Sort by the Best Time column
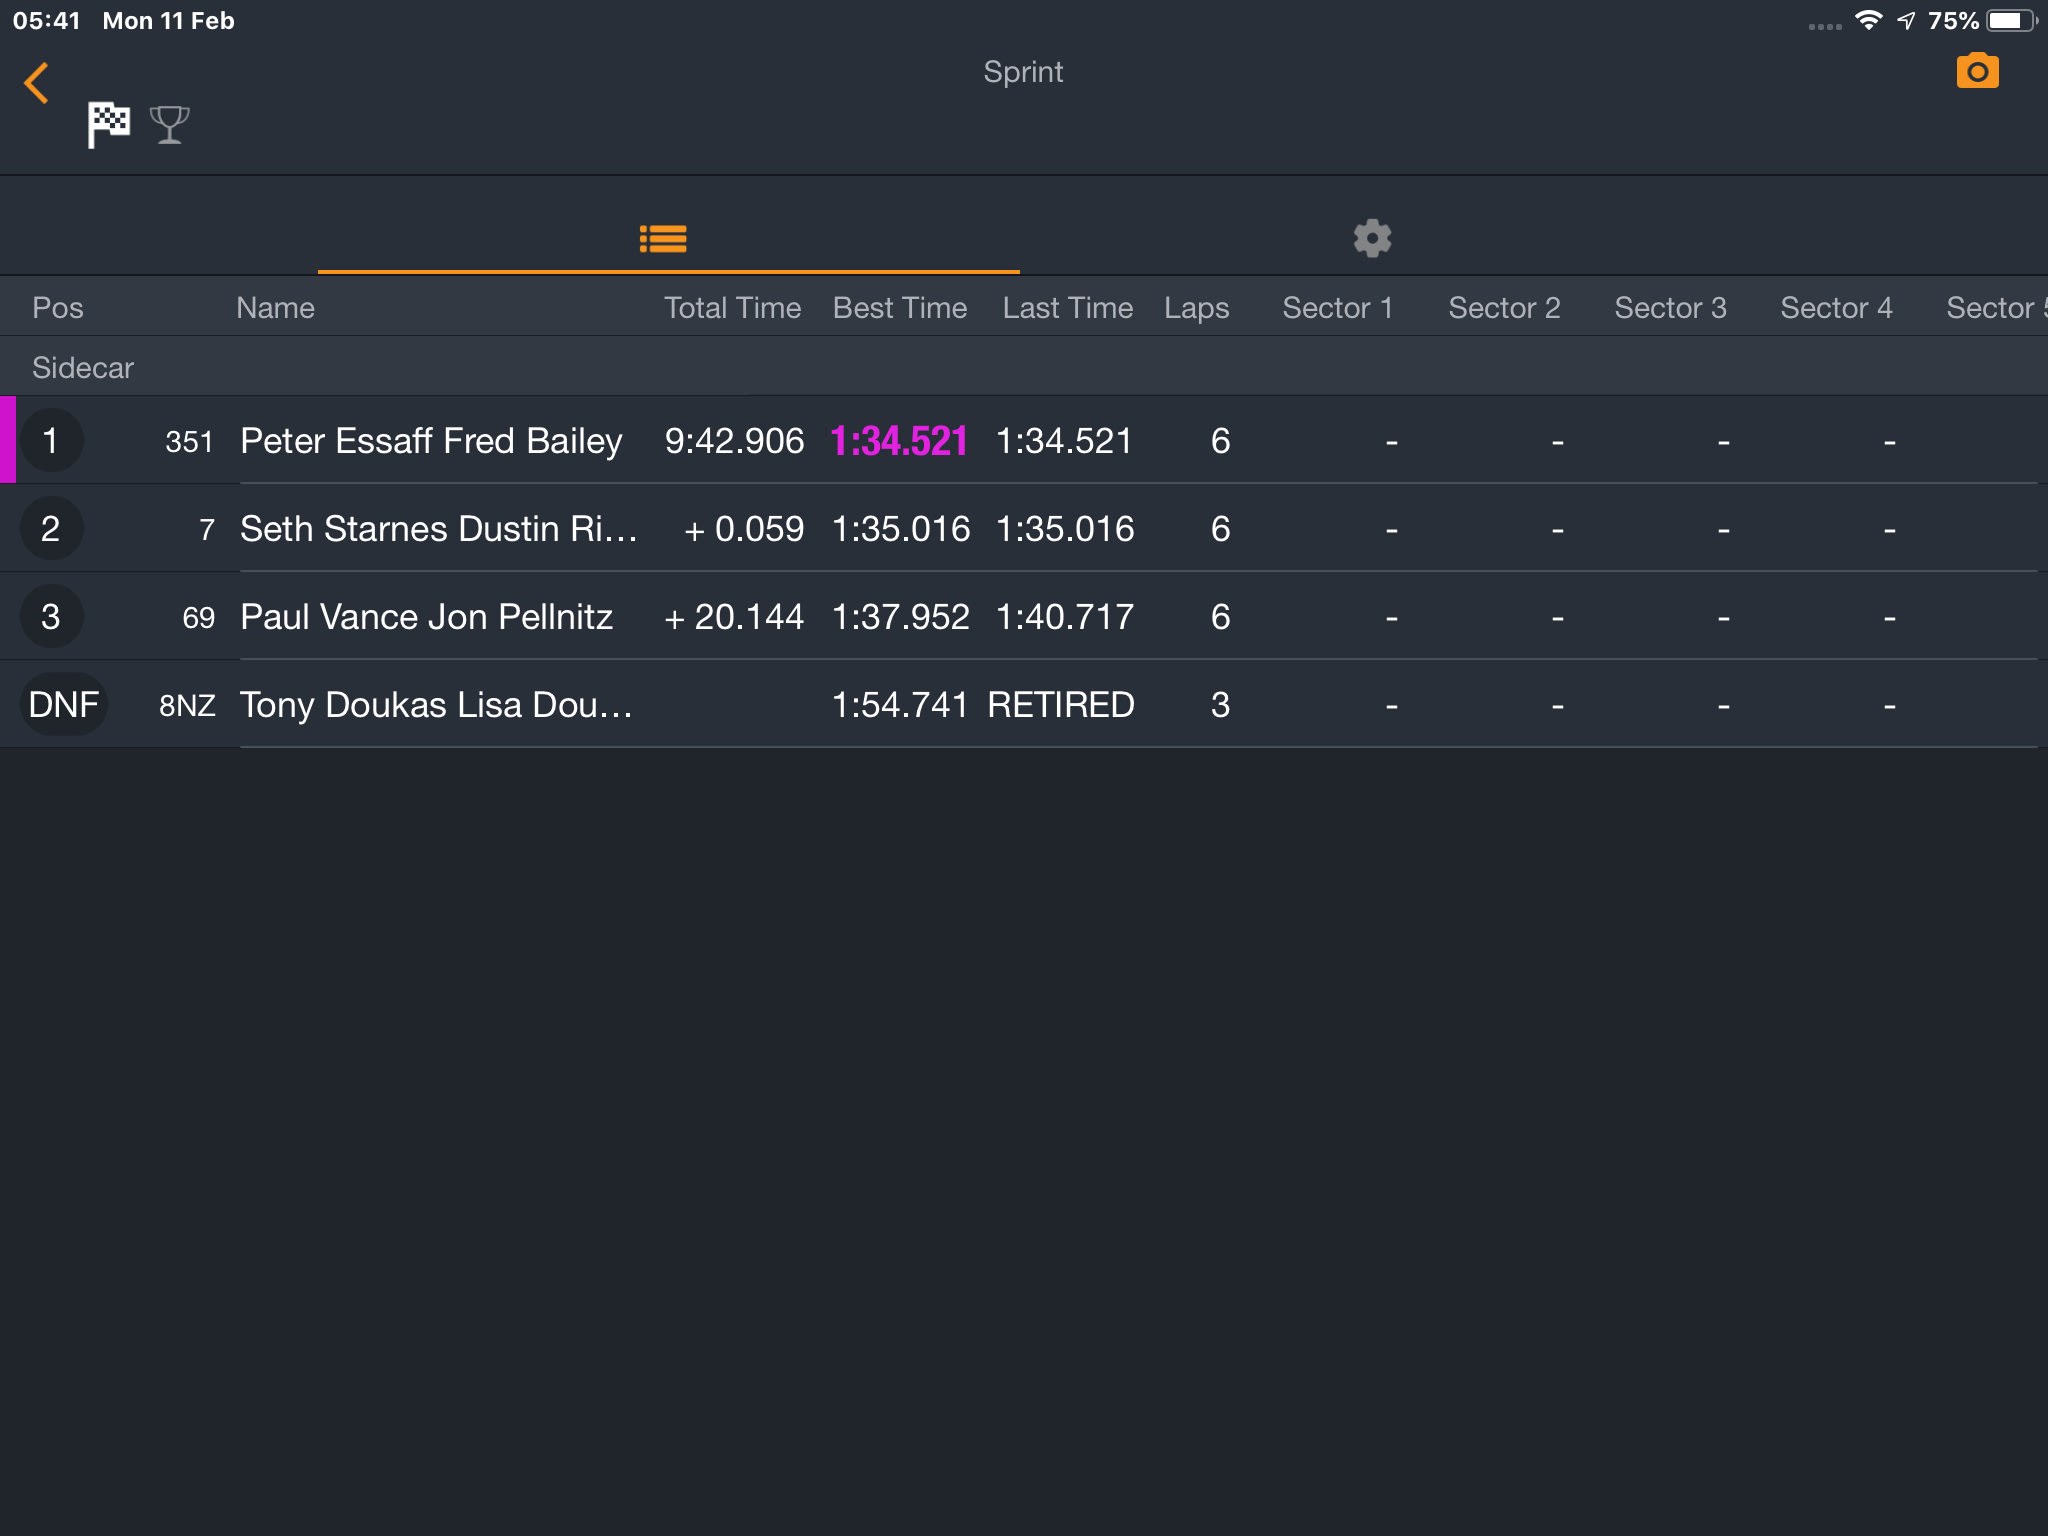Image resolution: width=2048 pixels, height=1536 pixels. [899, 307]
